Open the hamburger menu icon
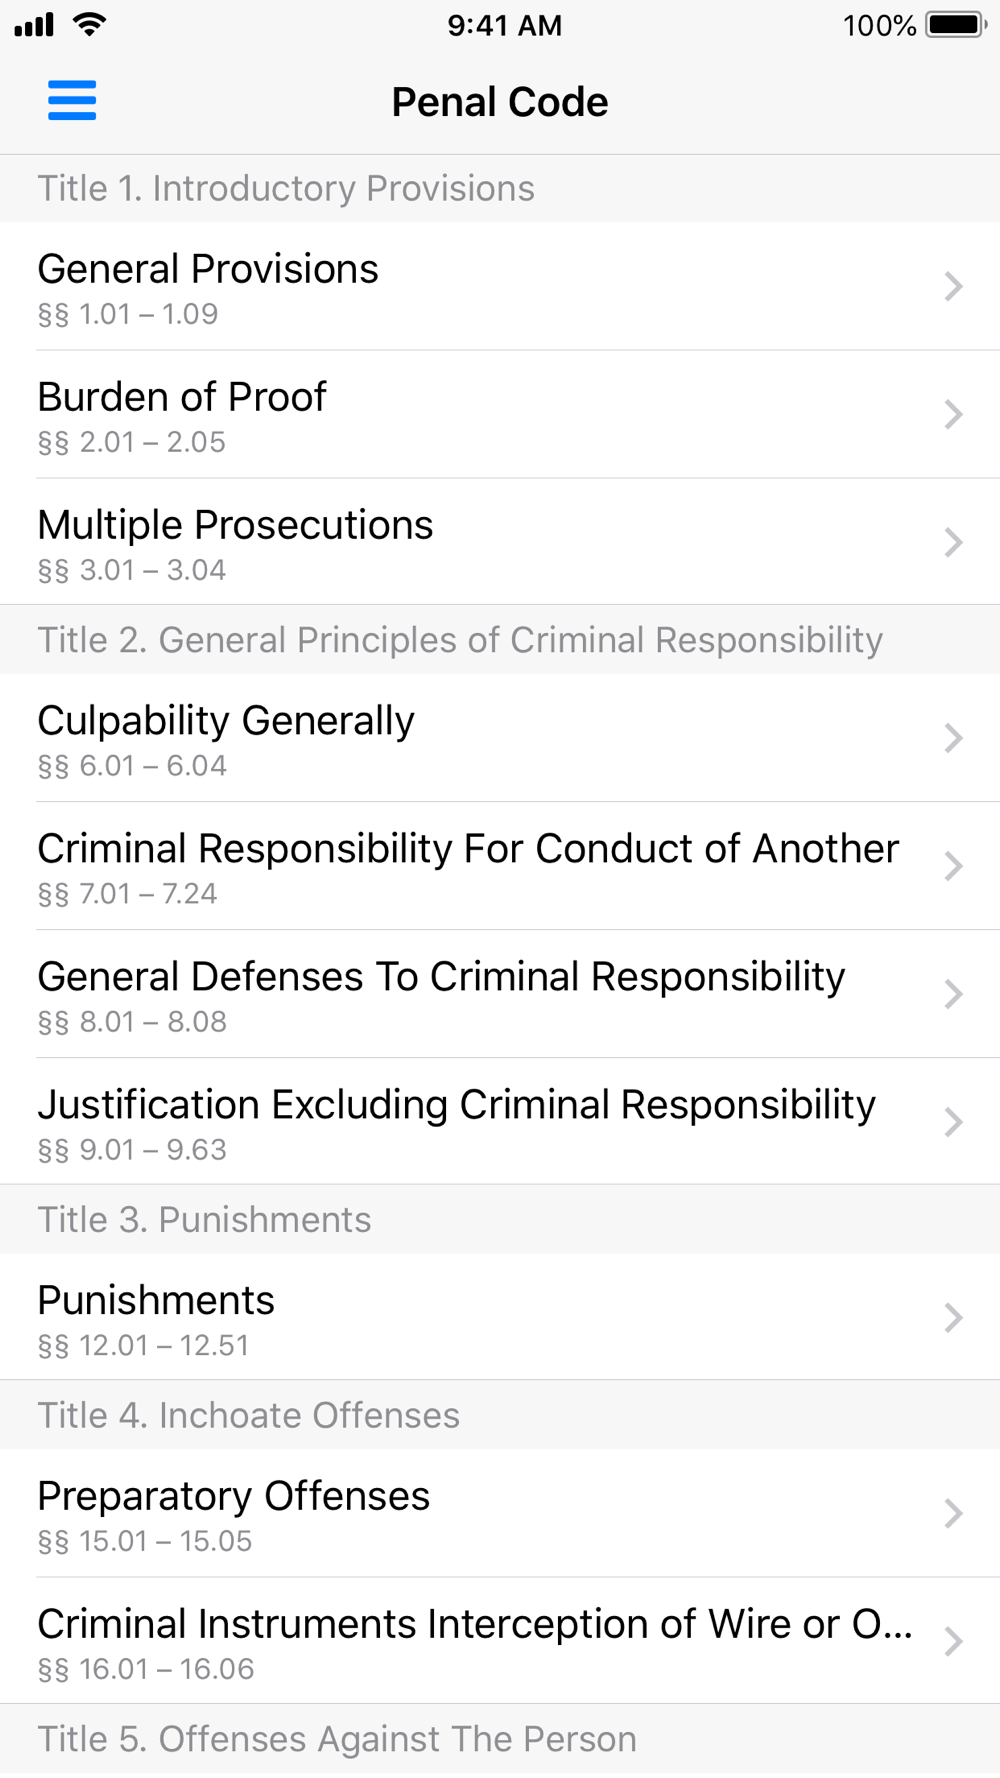Viewport: 1000px width, 1778px height. 72,101
